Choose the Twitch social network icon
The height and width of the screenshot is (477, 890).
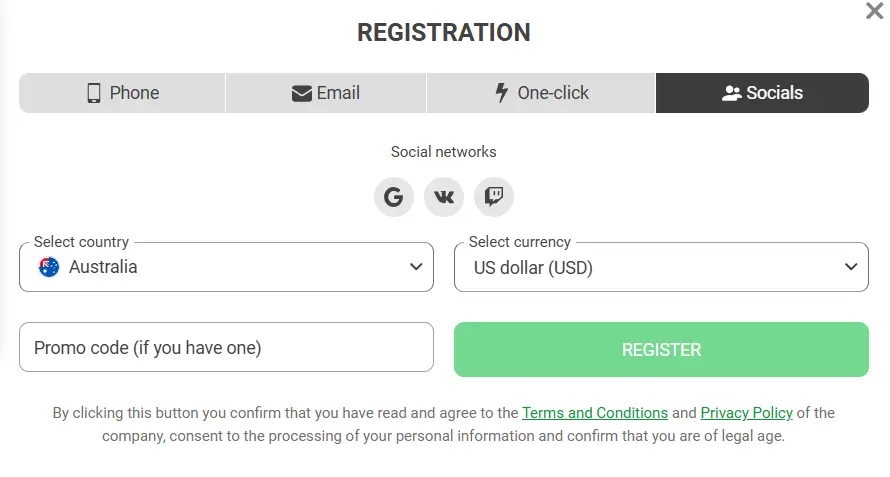pyautogui.click(x=494, y=196)
